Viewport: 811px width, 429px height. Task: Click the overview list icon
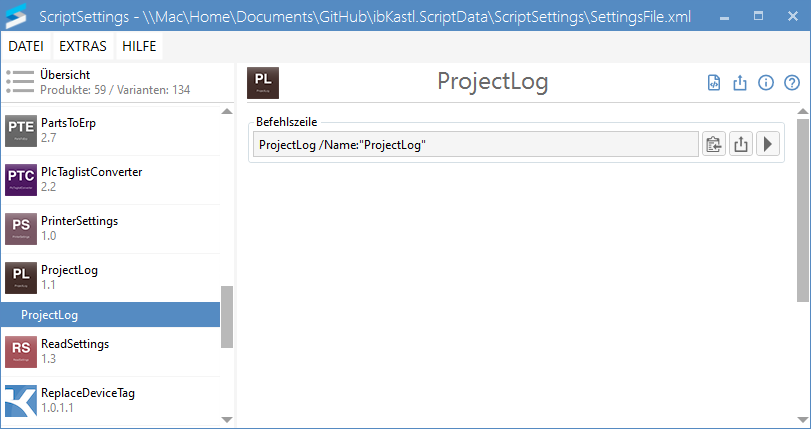click(19, 82)
